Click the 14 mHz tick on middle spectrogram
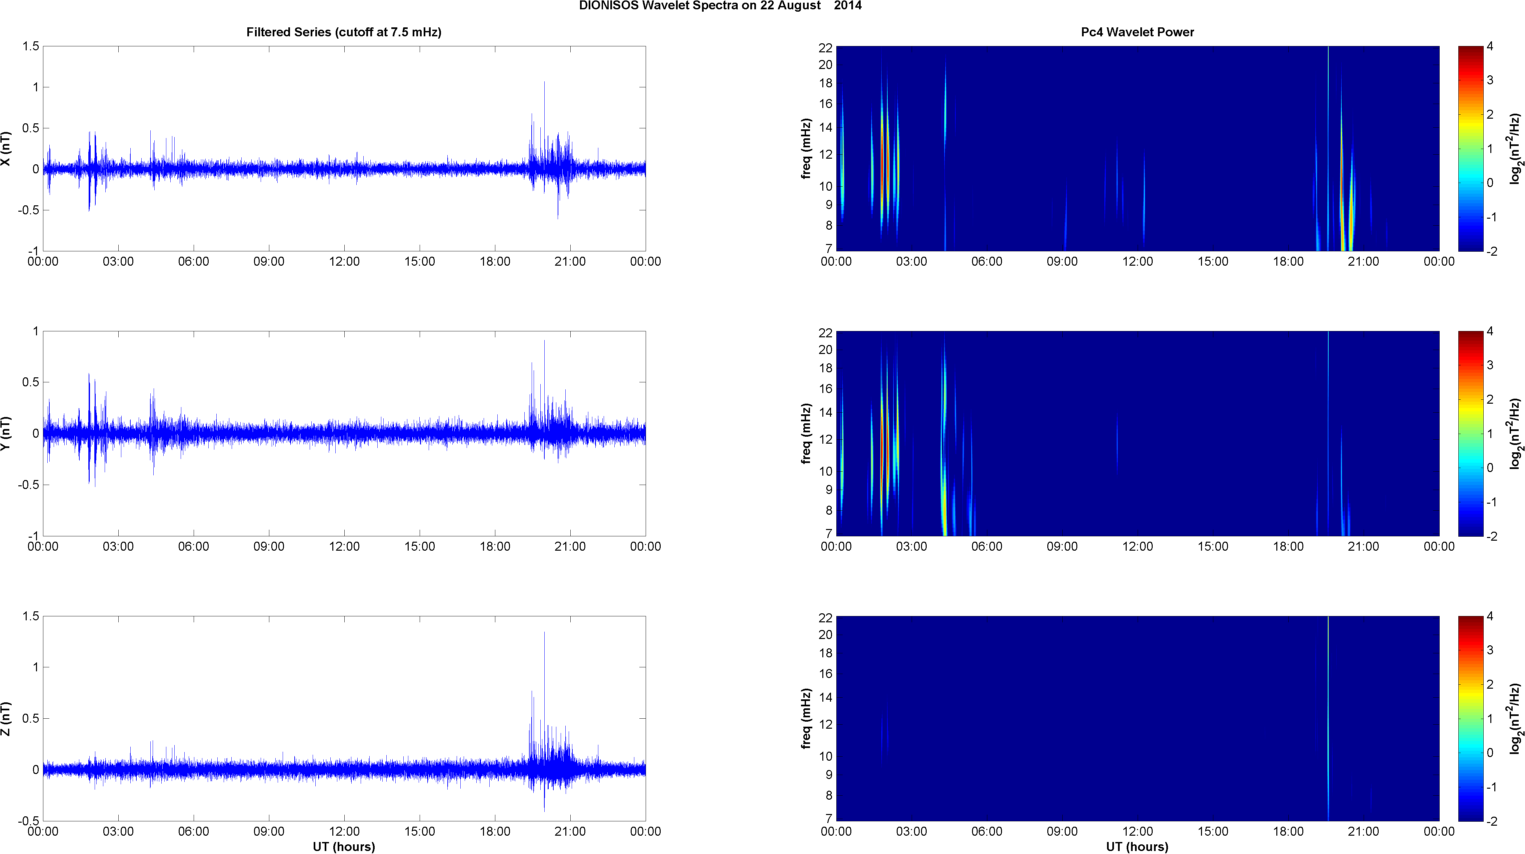The height and width of the screenshot is (854, 1525). pos(825,412)
